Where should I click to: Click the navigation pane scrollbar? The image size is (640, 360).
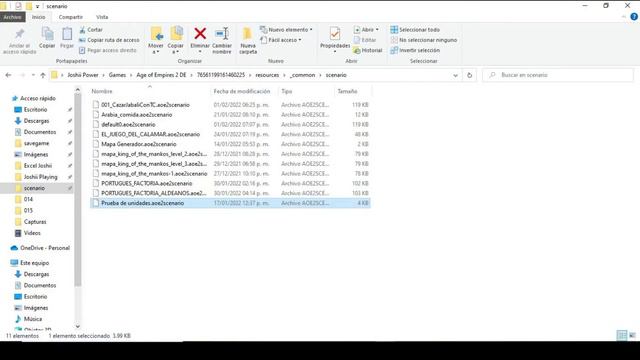[x=78, y=190]
